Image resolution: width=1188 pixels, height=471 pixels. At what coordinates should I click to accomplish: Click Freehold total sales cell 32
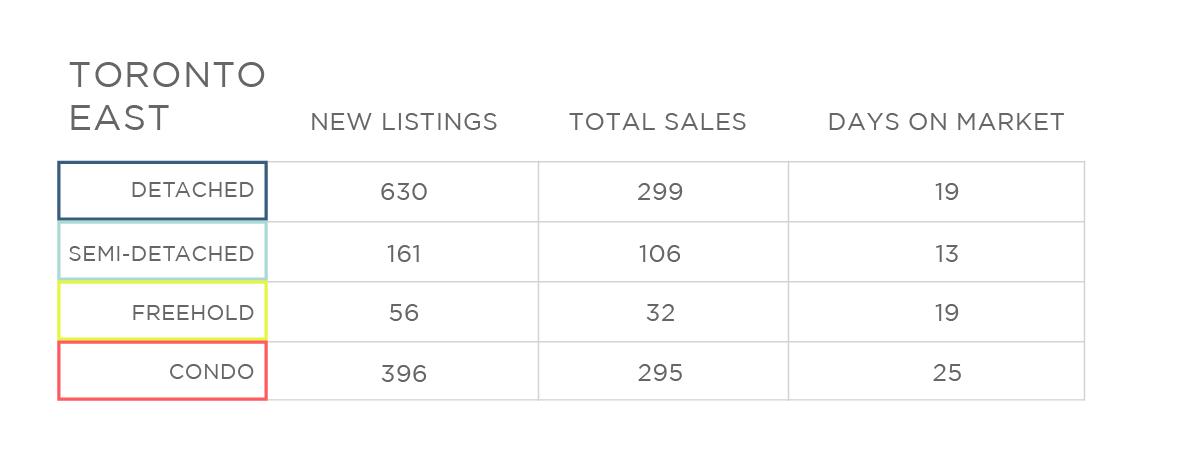tap(660, 312)
